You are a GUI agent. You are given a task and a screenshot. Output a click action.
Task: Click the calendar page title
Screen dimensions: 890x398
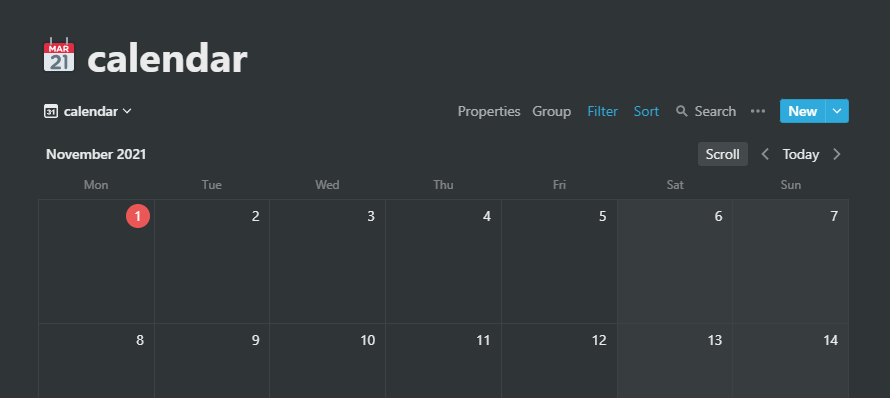[x=167, y=58]
